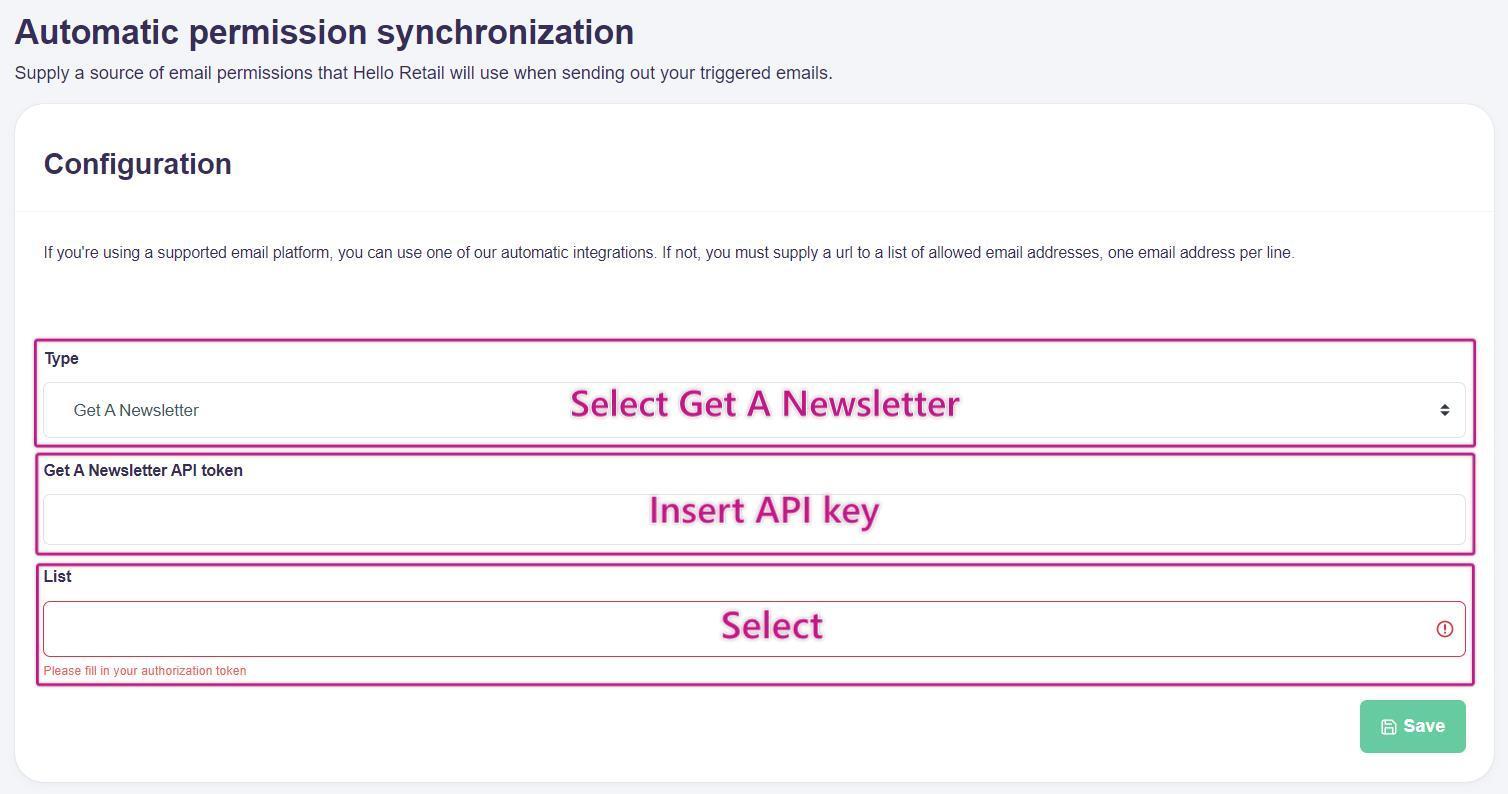Click the 'Get A Newsletter API token' label
The image size is (1508, 794).
(143, 471)
